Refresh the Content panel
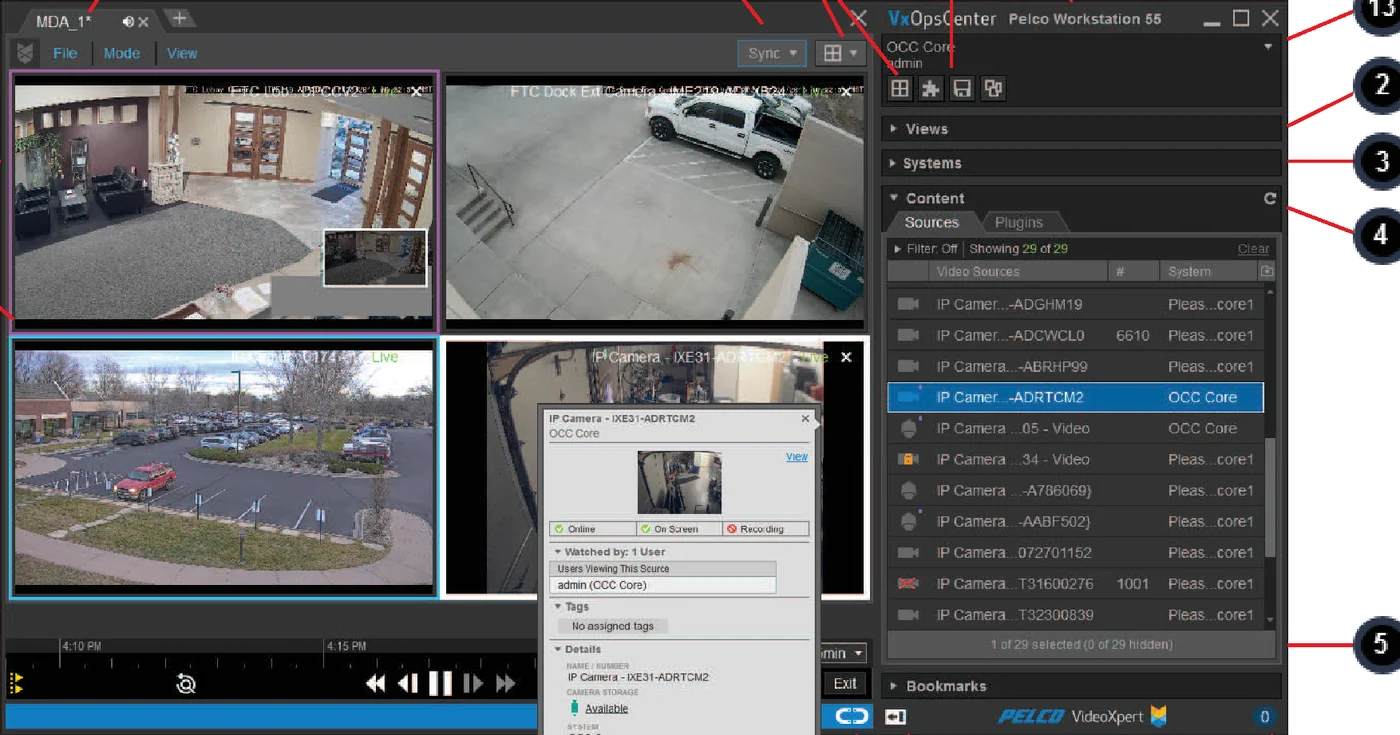This screenshot has height=735, width=1400. [1269, 198]
